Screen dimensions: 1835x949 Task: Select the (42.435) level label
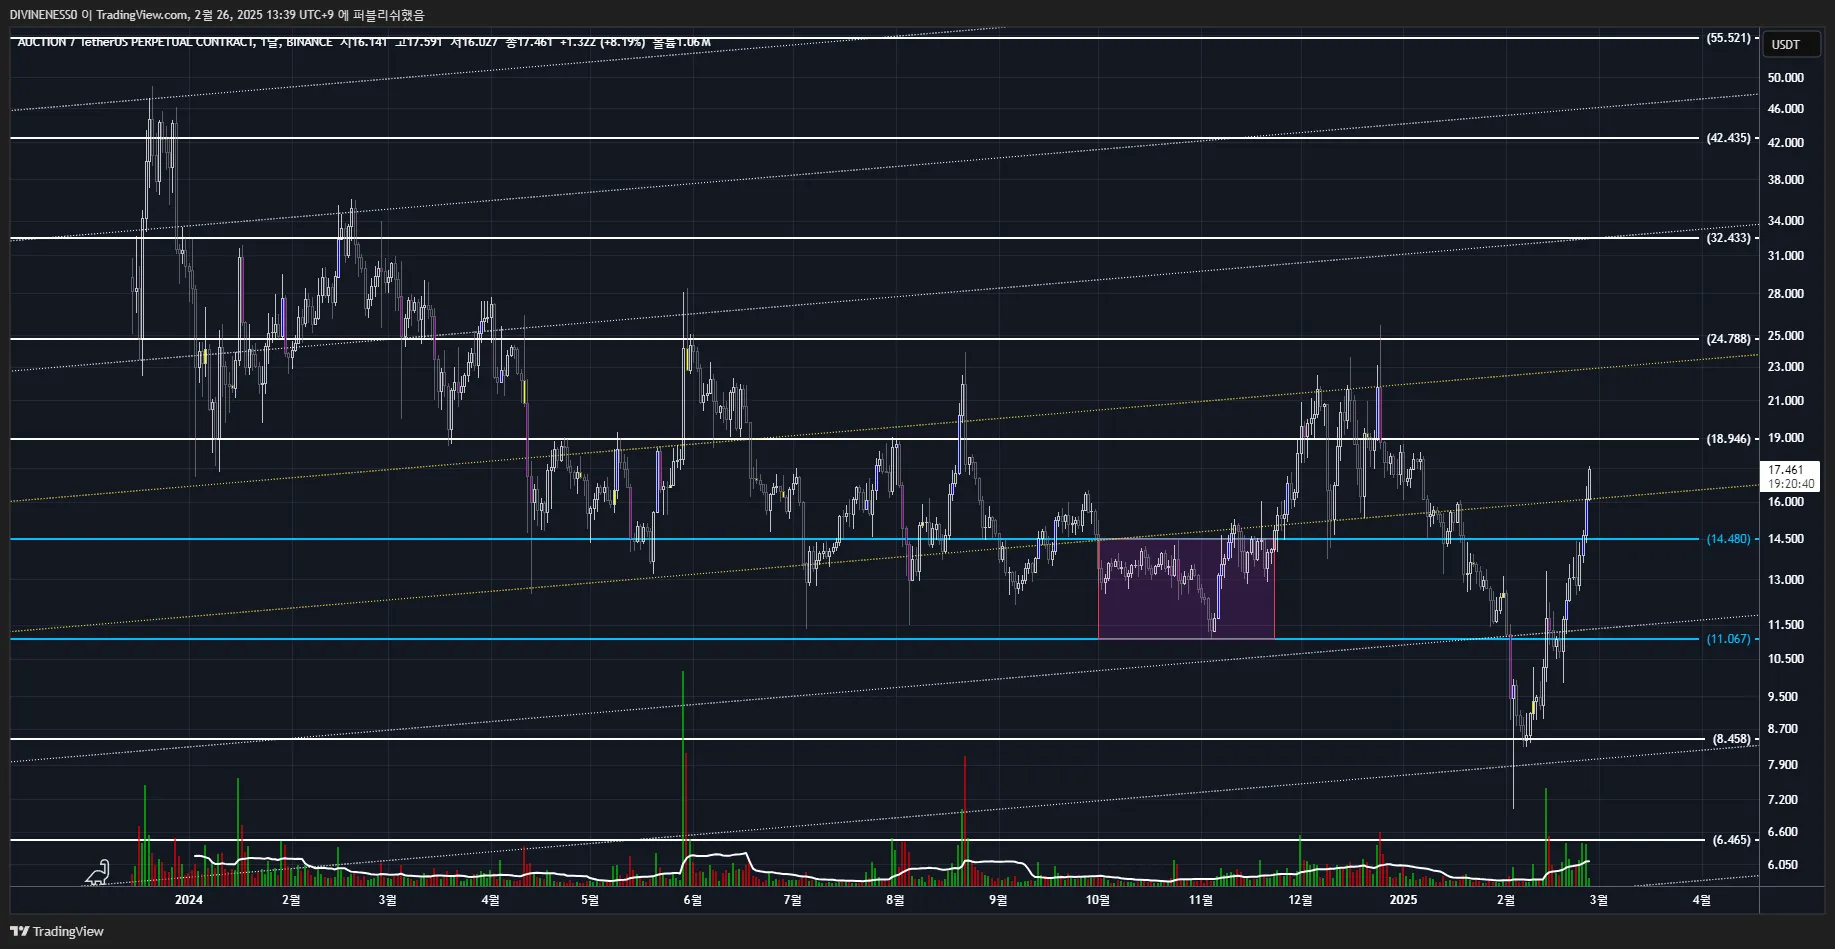[x=1729, y=138]
